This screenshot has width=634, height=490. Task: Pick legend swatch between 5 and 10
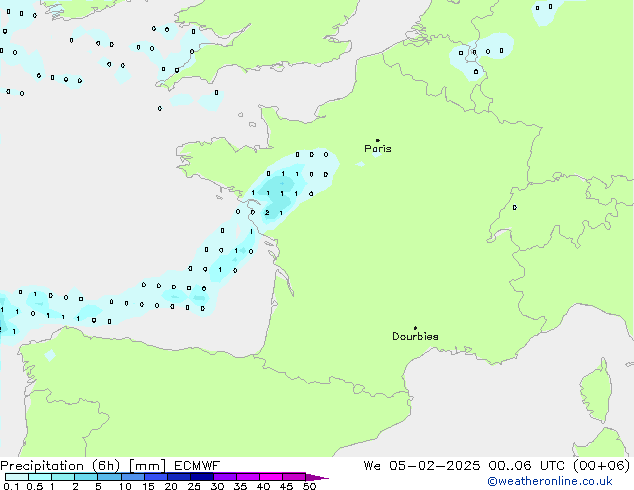pyautogui.click(x=110, y=477)
